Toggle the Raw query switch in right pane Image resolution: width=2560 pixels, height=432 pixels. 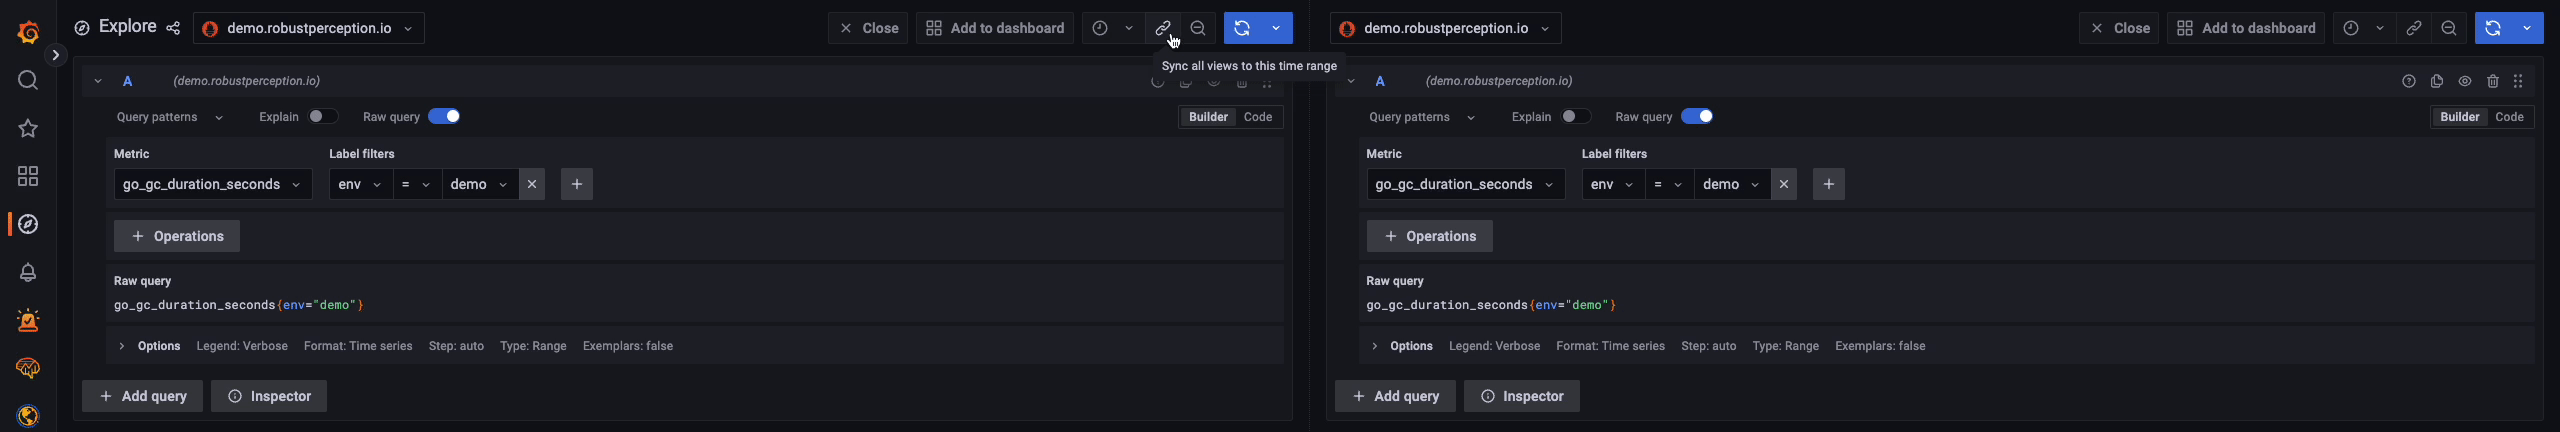[1697, 116]
